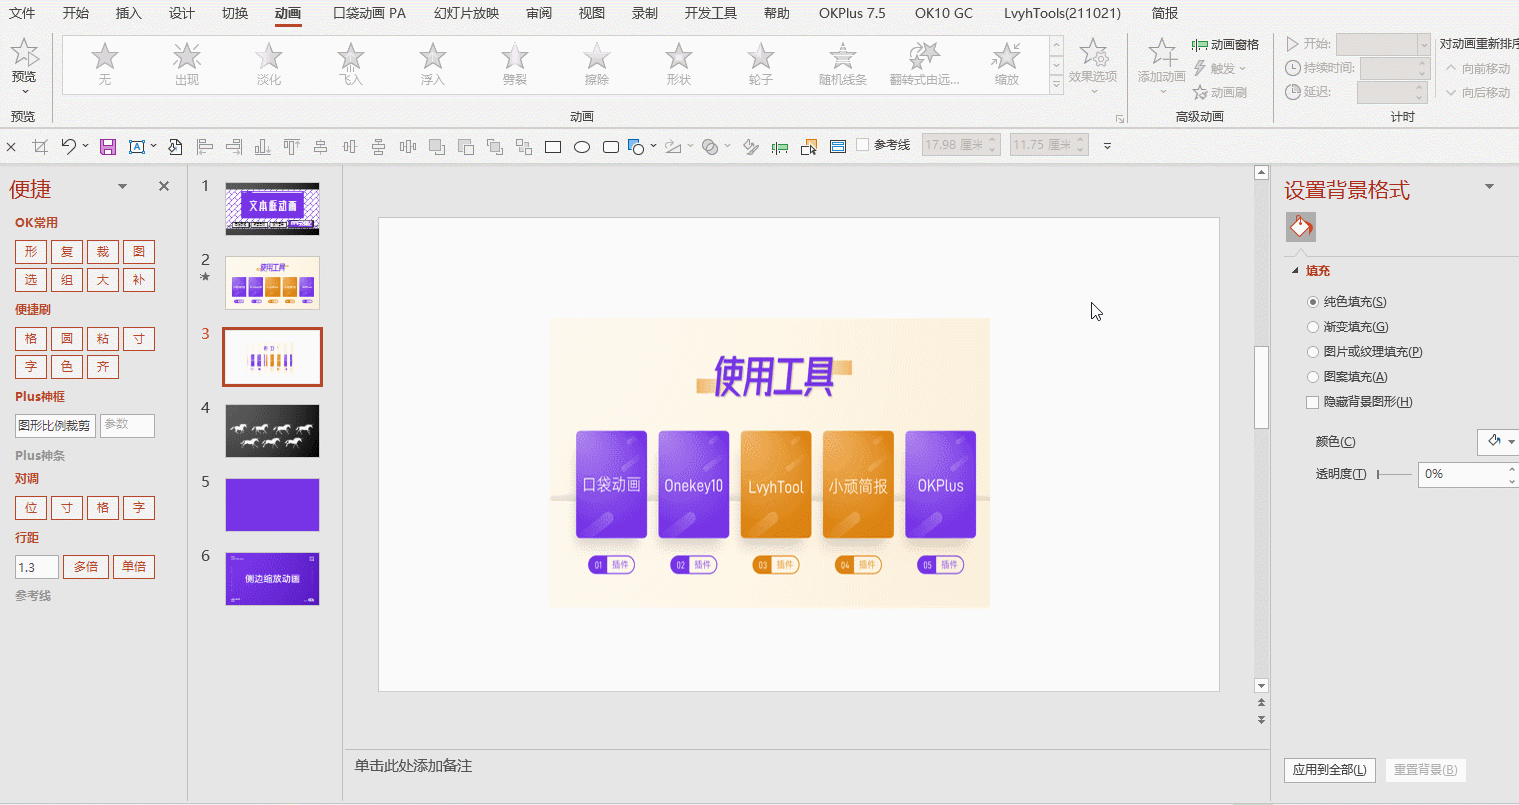The height and width of the screenshot is (805, 1519).
Task: Save the presentation with the purple disk icon
Action: tap(108, 147)
